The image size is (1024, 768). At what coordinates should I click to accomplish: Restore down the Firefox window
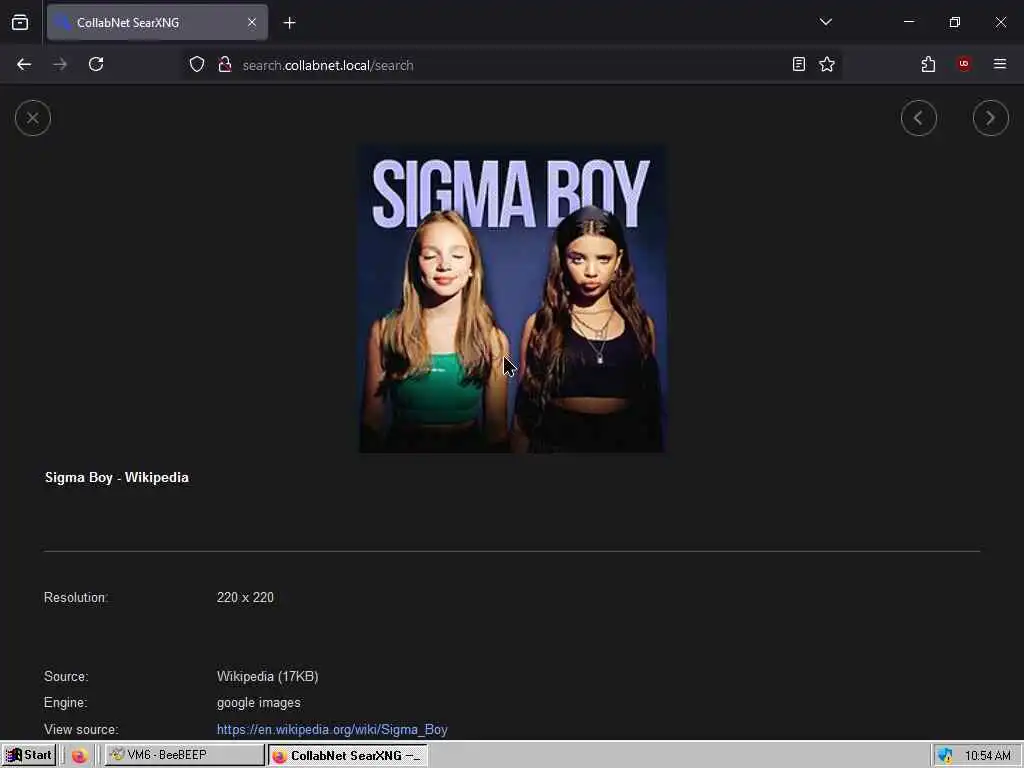click(x=955, y=22)
